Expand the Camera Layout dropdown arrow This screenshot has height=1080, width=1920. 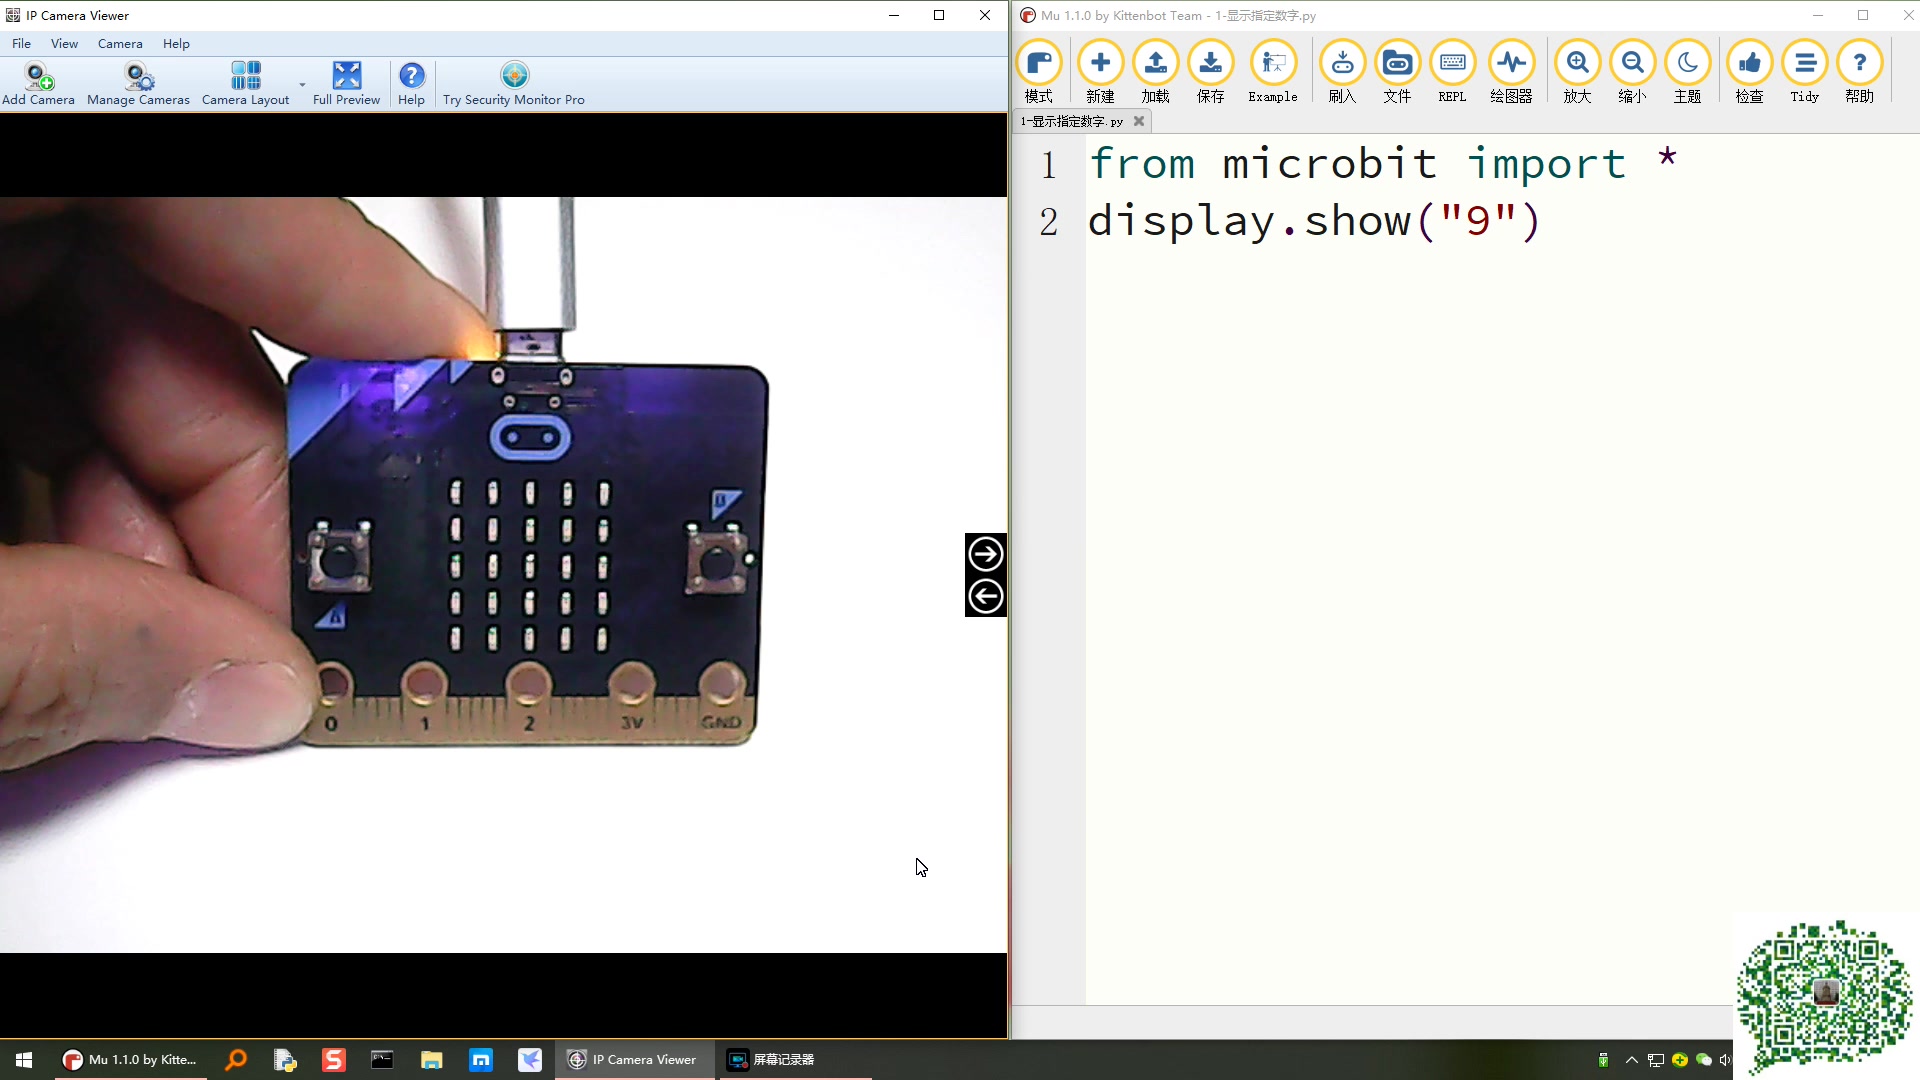(x=302, y=85)
